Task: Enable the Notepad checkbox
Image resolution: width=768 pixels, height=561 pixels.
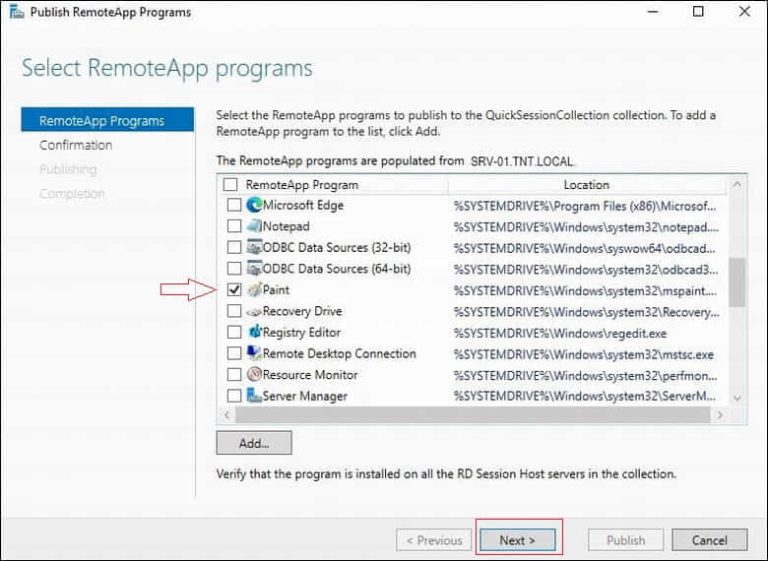Action: point(234,226)
